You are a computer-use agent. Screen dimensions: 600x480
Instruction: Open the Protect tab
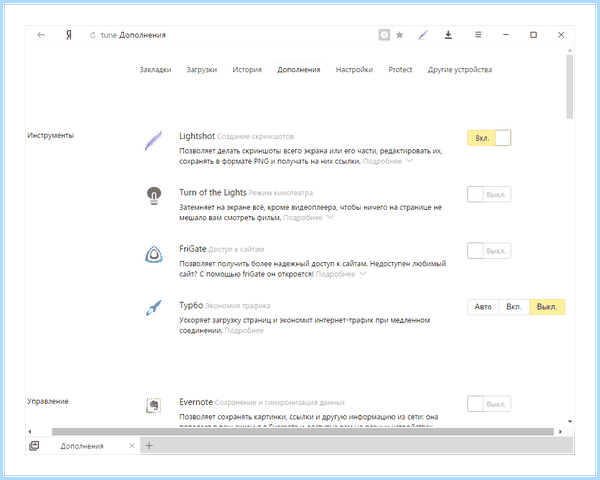[x=400, y=70]
